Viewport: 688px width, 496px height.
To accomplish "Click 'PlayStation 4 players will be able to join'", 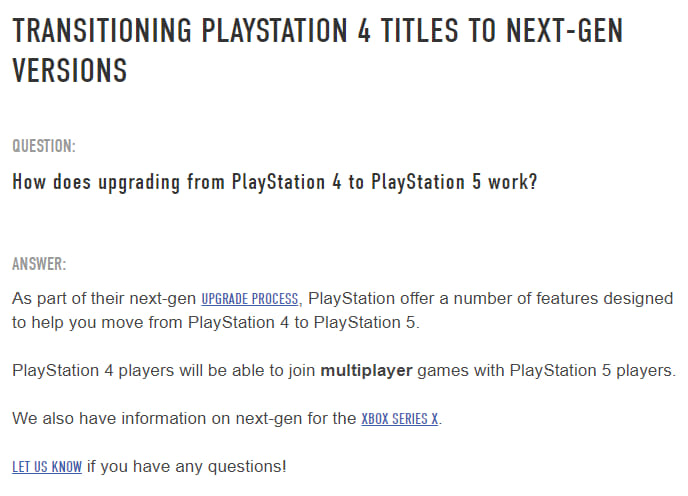I will coord(164,371).
